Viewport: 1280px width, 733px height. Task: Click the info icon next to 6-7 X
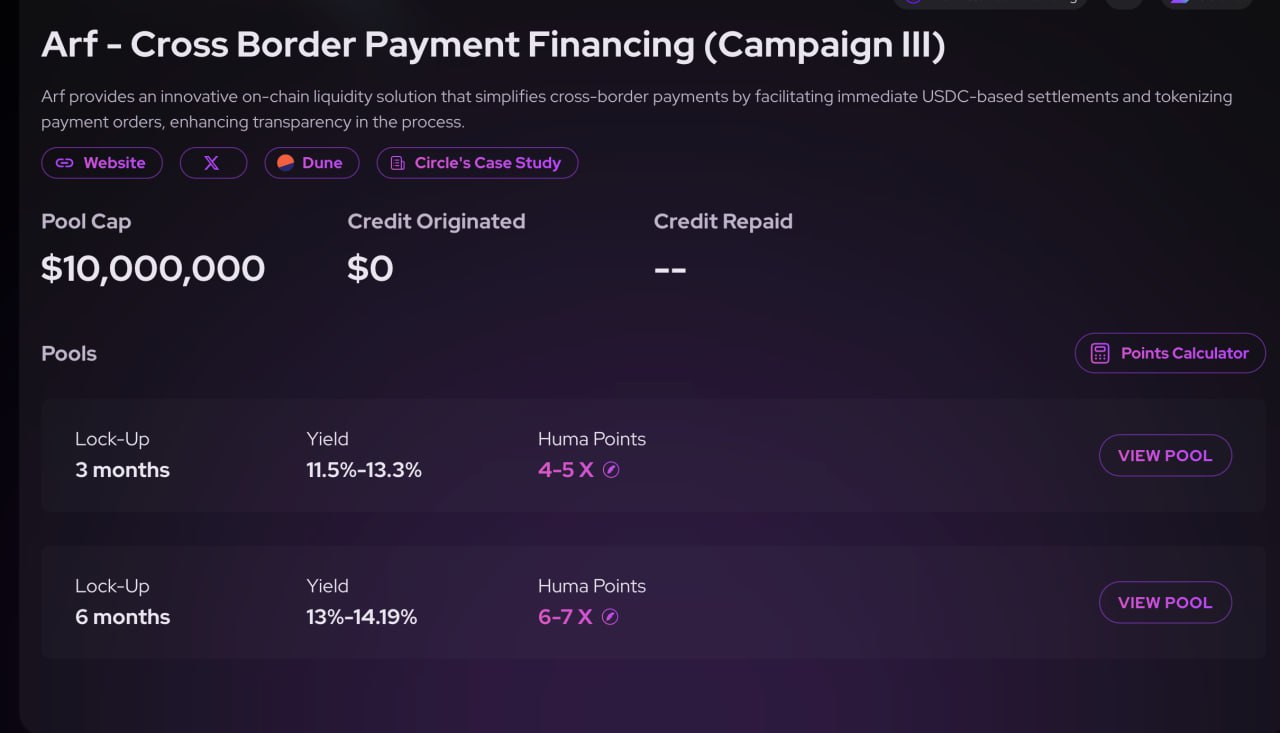tap(610, 617)
